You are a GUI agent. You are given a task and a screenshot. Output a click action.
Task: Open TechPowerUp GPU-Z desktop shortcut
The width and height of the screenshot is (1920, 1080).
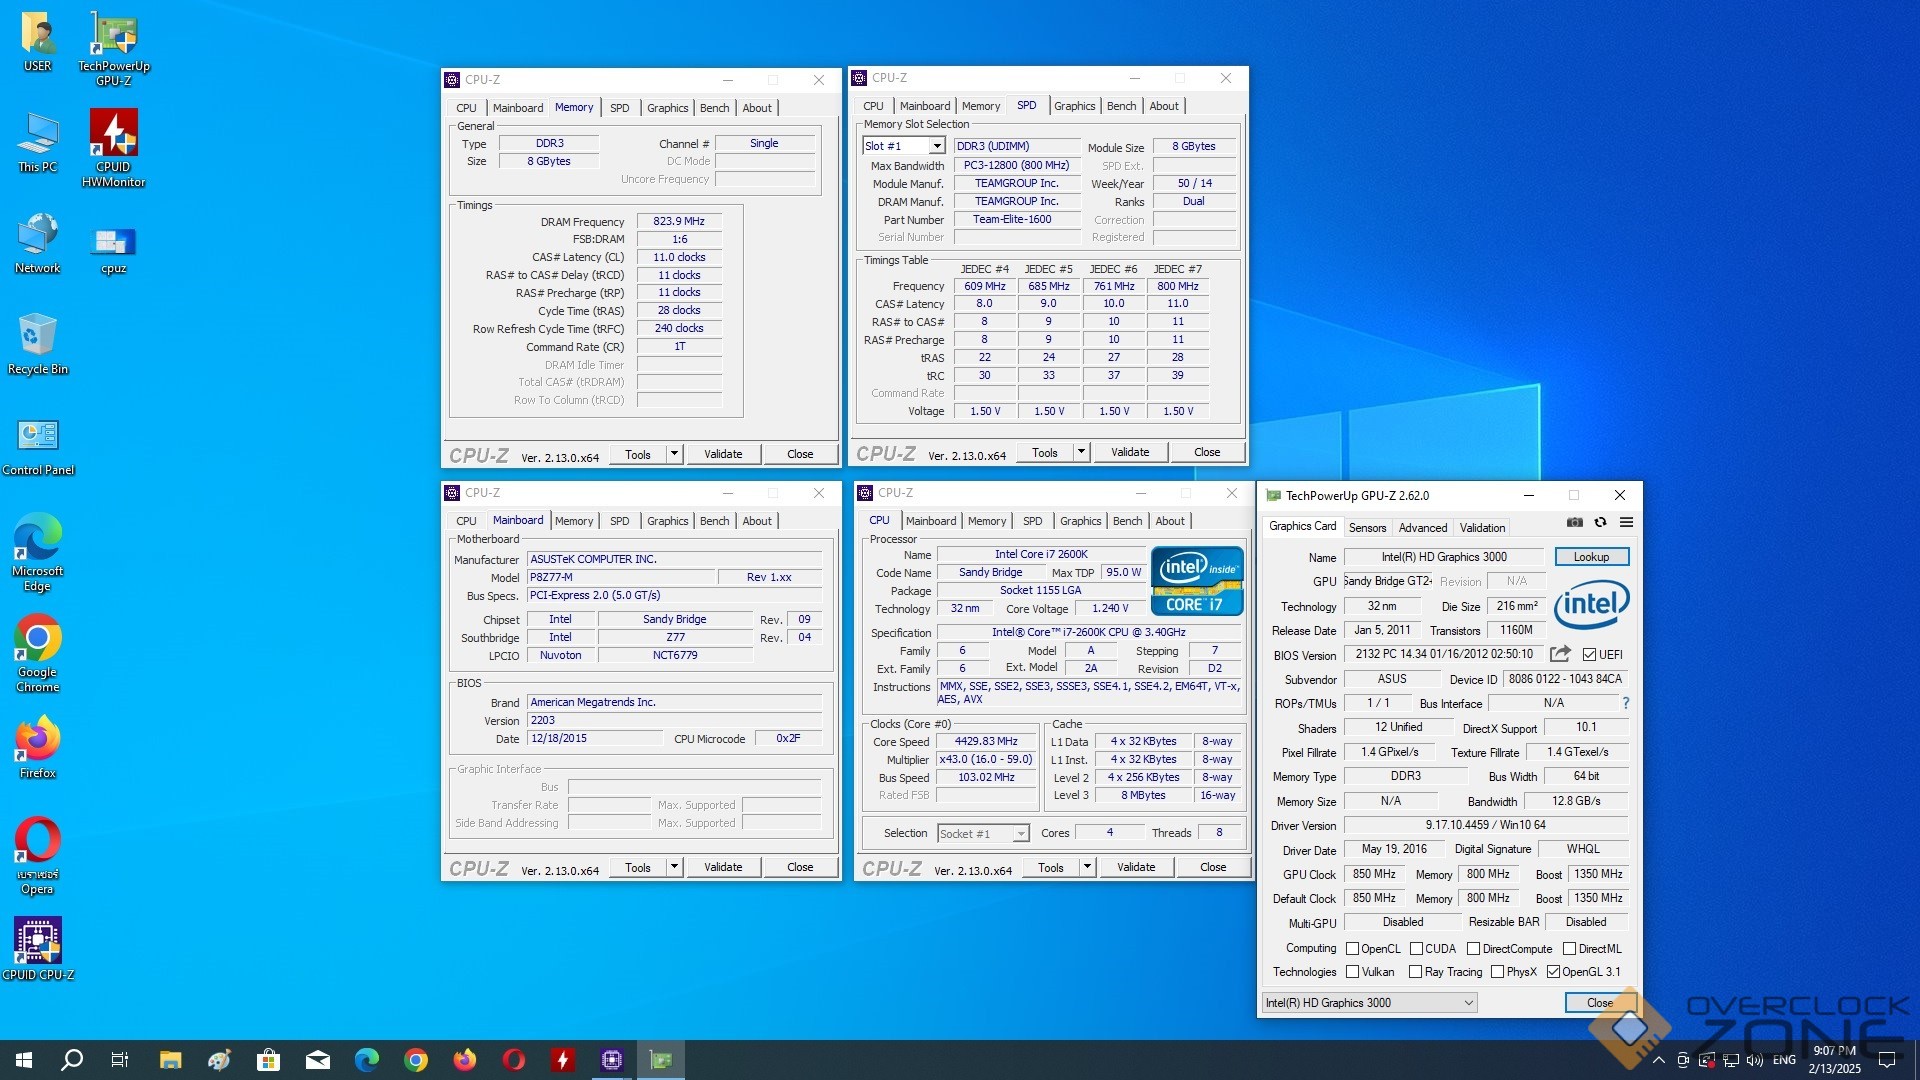click(x=114, y=49)
